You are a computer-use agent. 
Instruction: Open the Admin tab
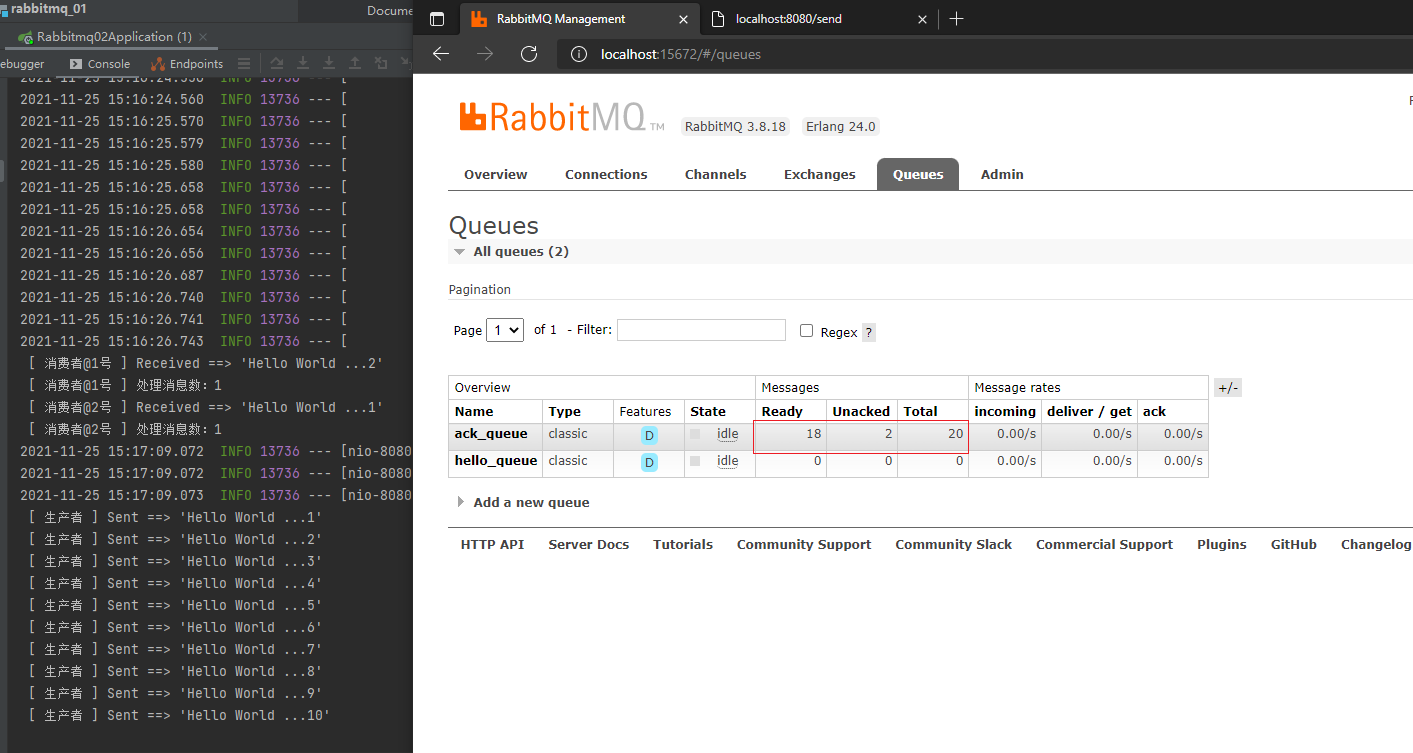1002,174
